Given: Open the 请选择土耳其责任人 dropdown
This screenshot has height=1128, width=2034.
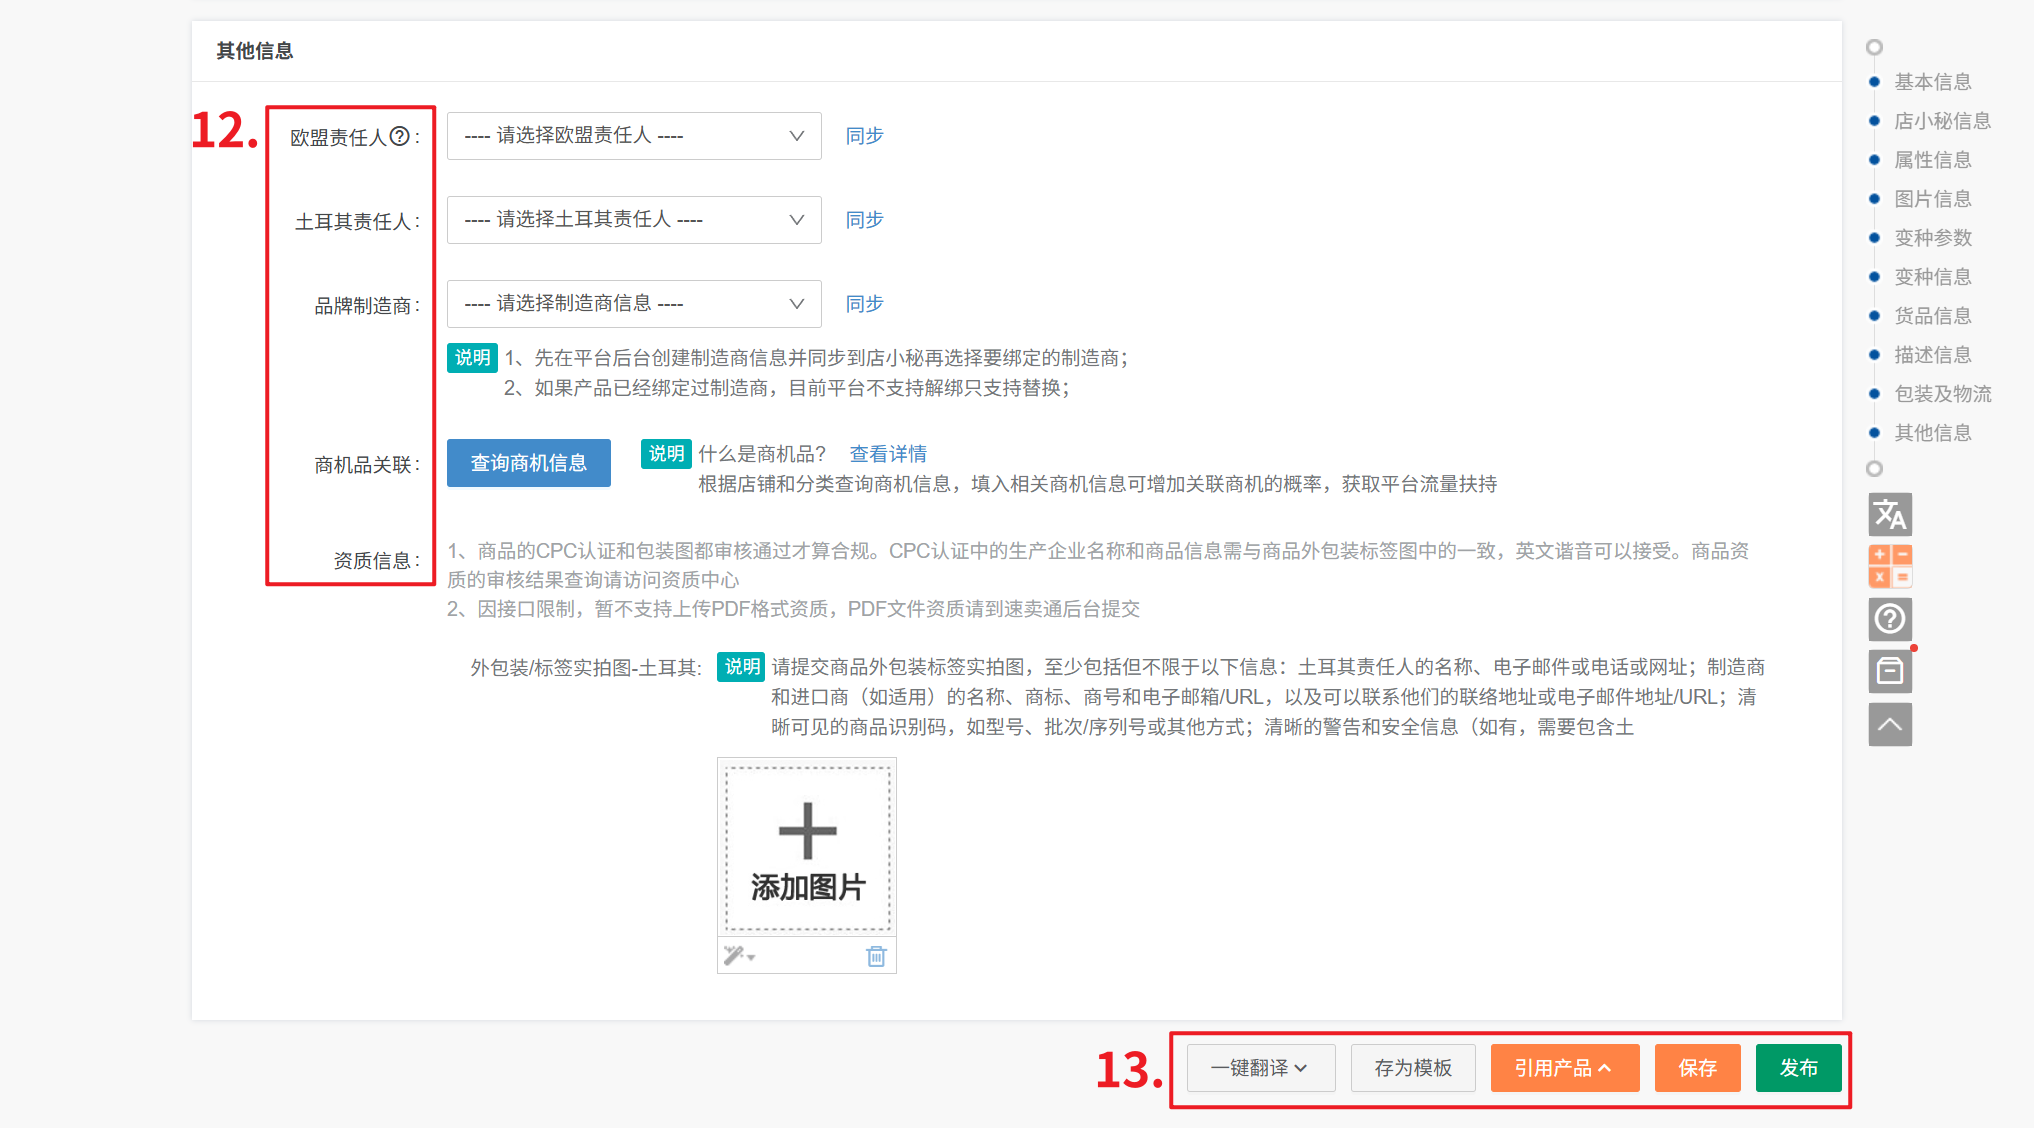Looking at the screenshot, I should point(633,220).
